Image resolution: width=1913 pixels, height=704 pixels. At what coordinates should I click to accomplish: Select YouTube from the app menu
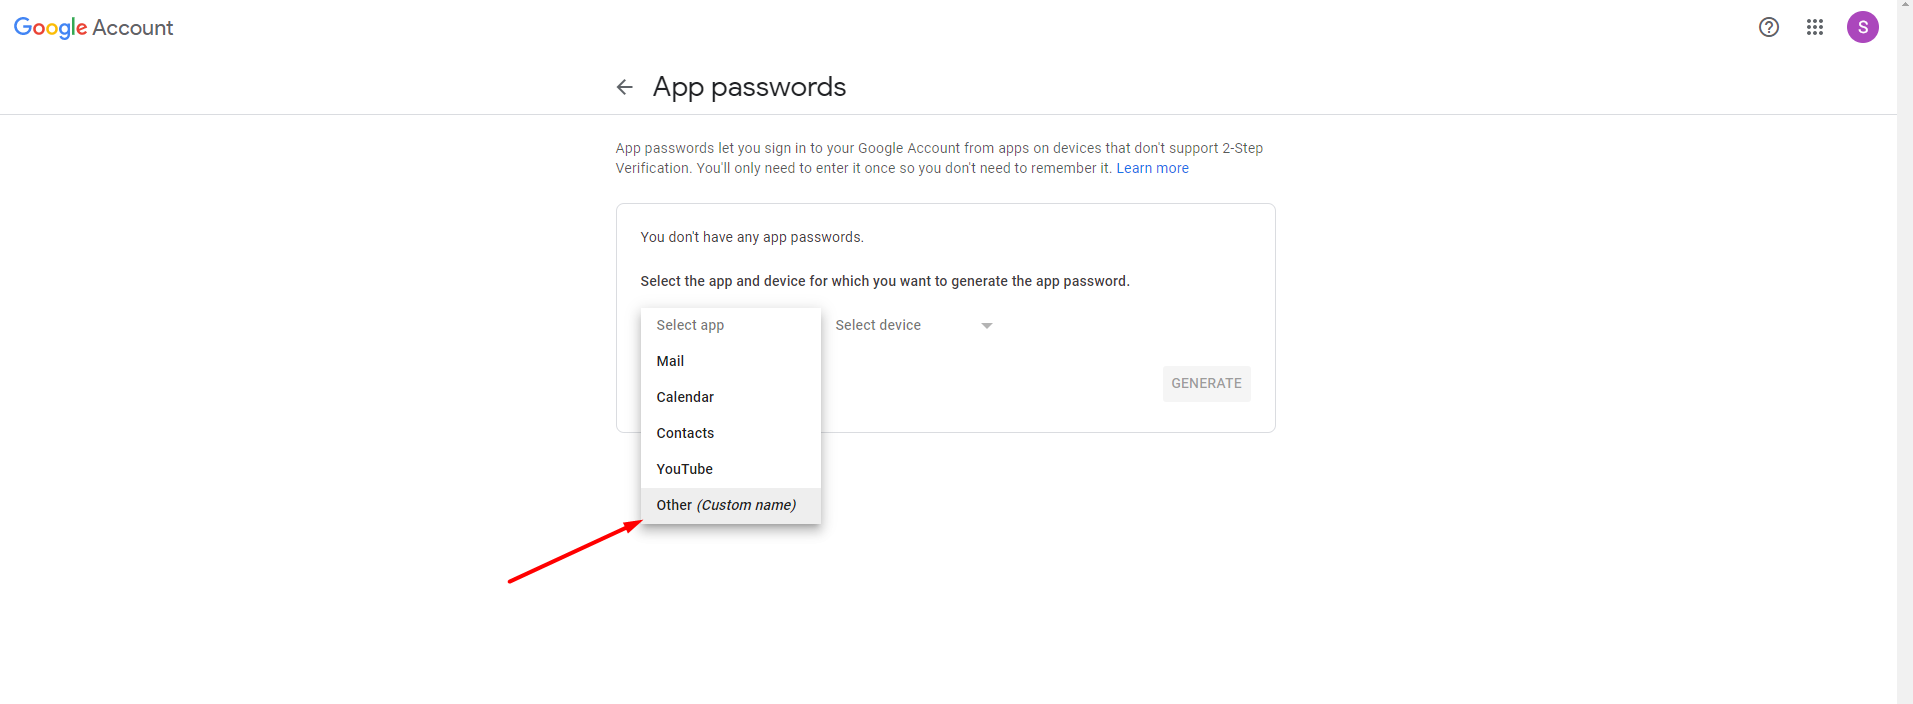685,469
